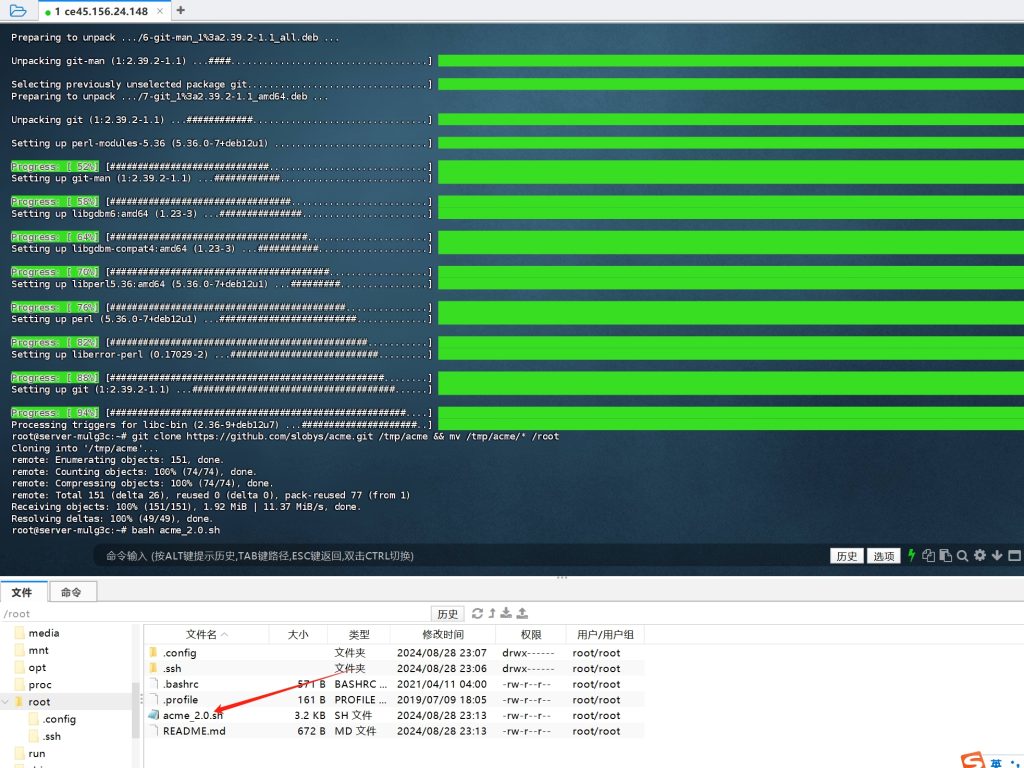Click folder tree vertical scrollbar

click(136, 710)
